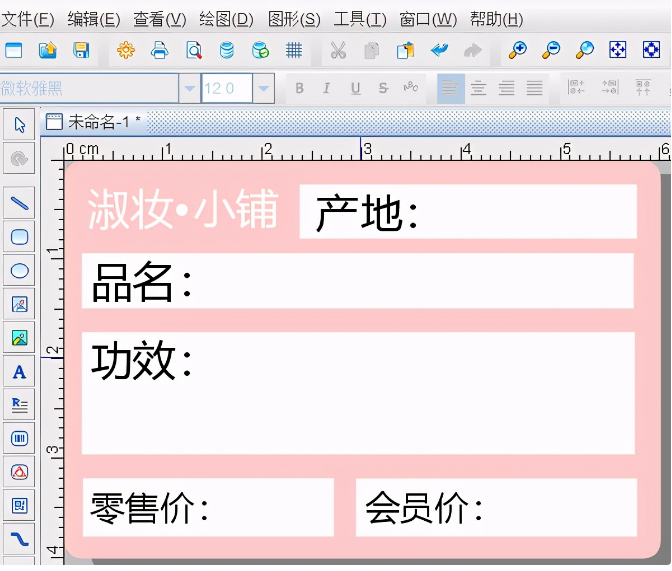Select the vector image insert tool
The image size is (672, 571).
[19, 304]
